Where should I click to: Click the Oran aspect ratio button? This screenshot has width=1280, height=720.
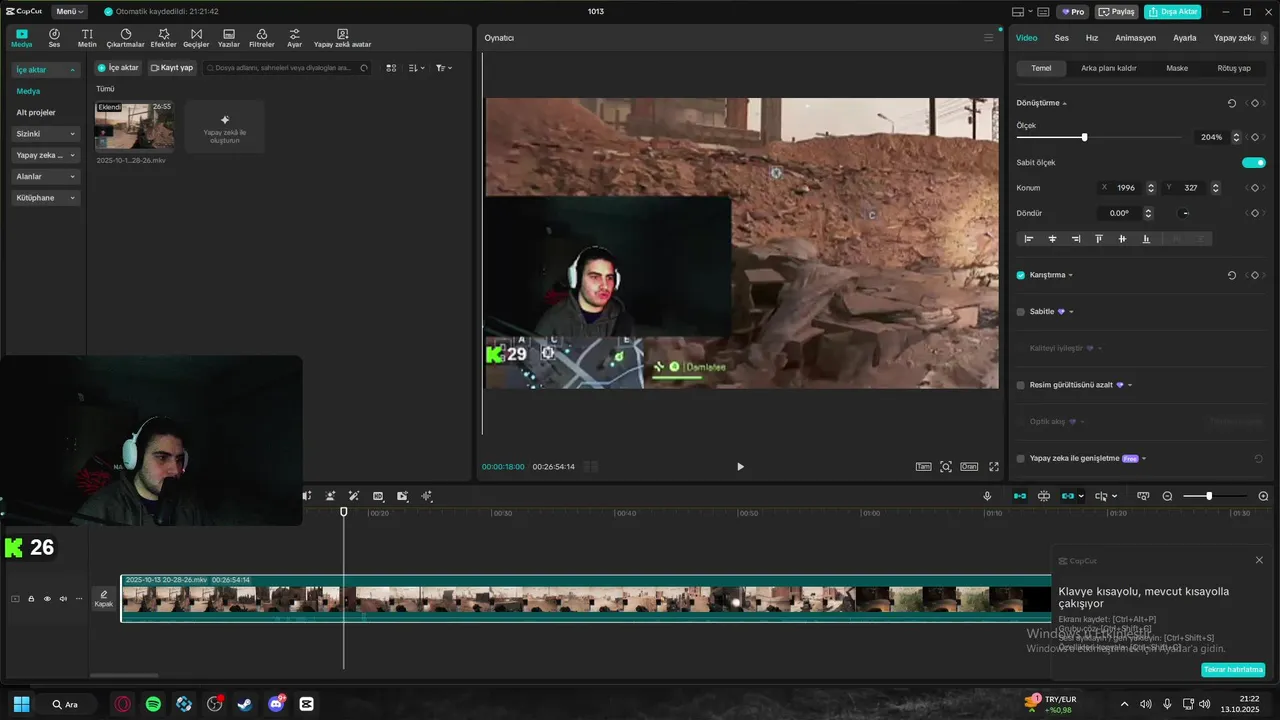tap(969, 467)
